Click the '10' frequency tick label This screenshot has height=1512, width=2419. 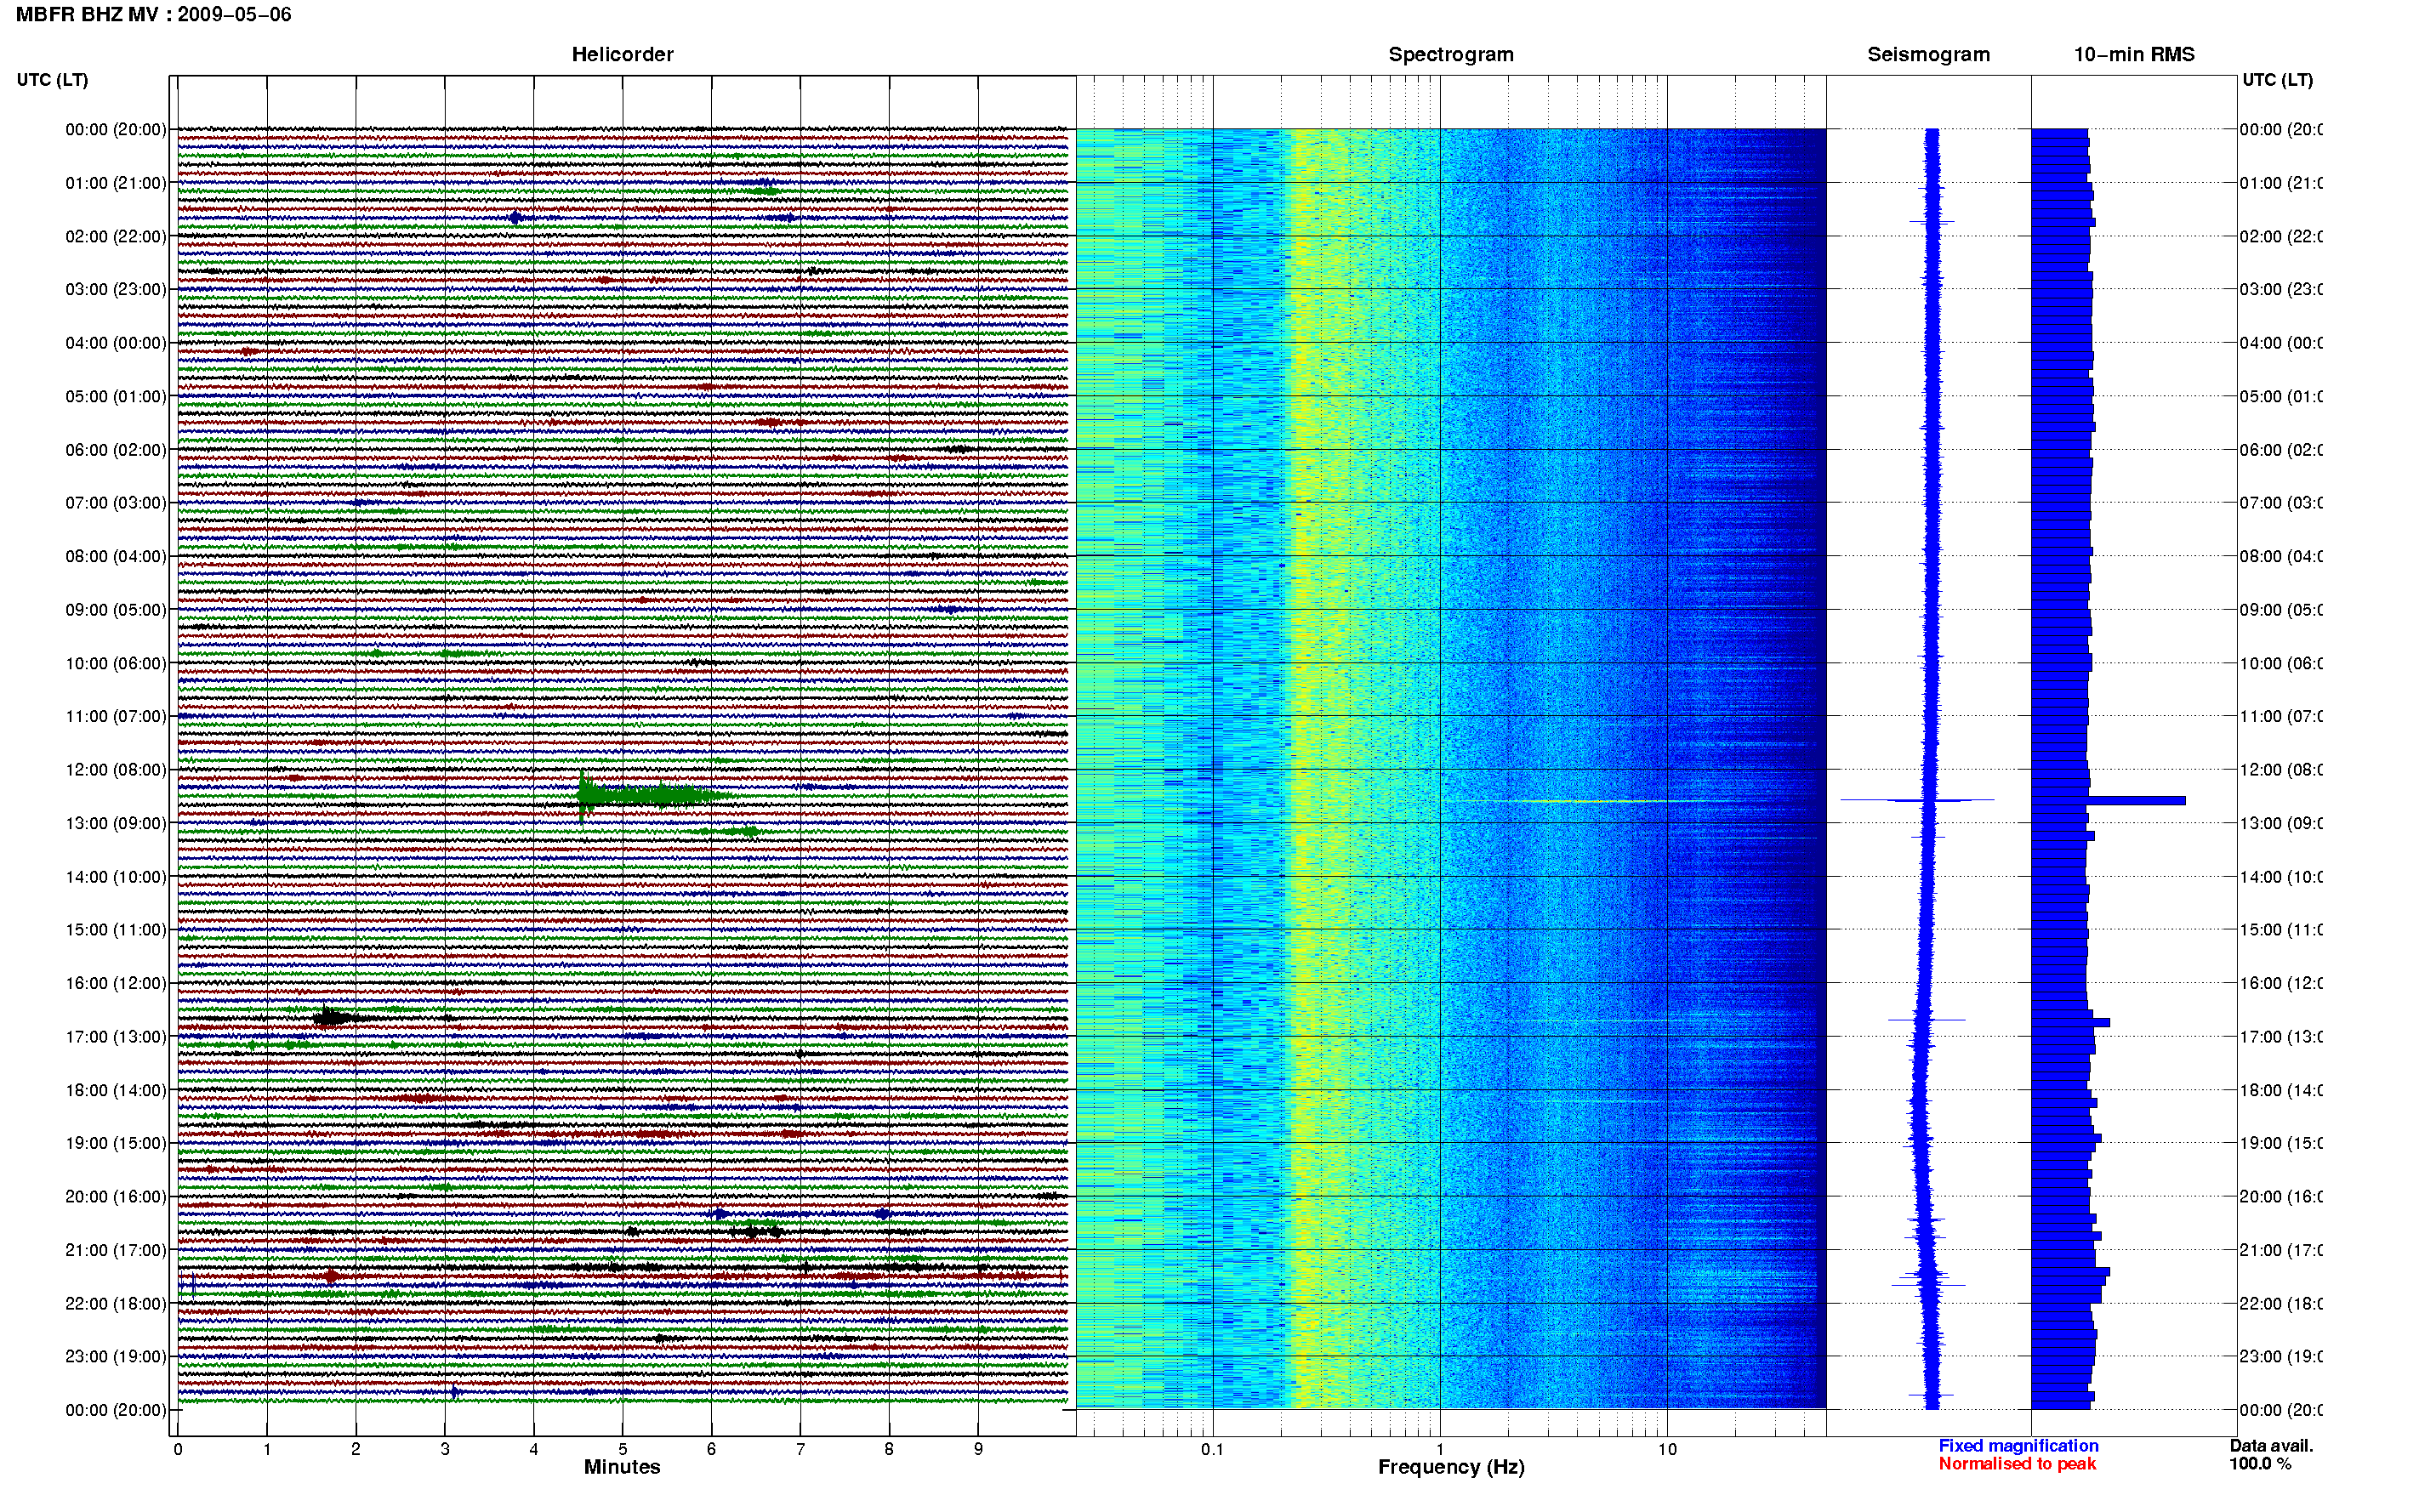pos(1667,1449)
